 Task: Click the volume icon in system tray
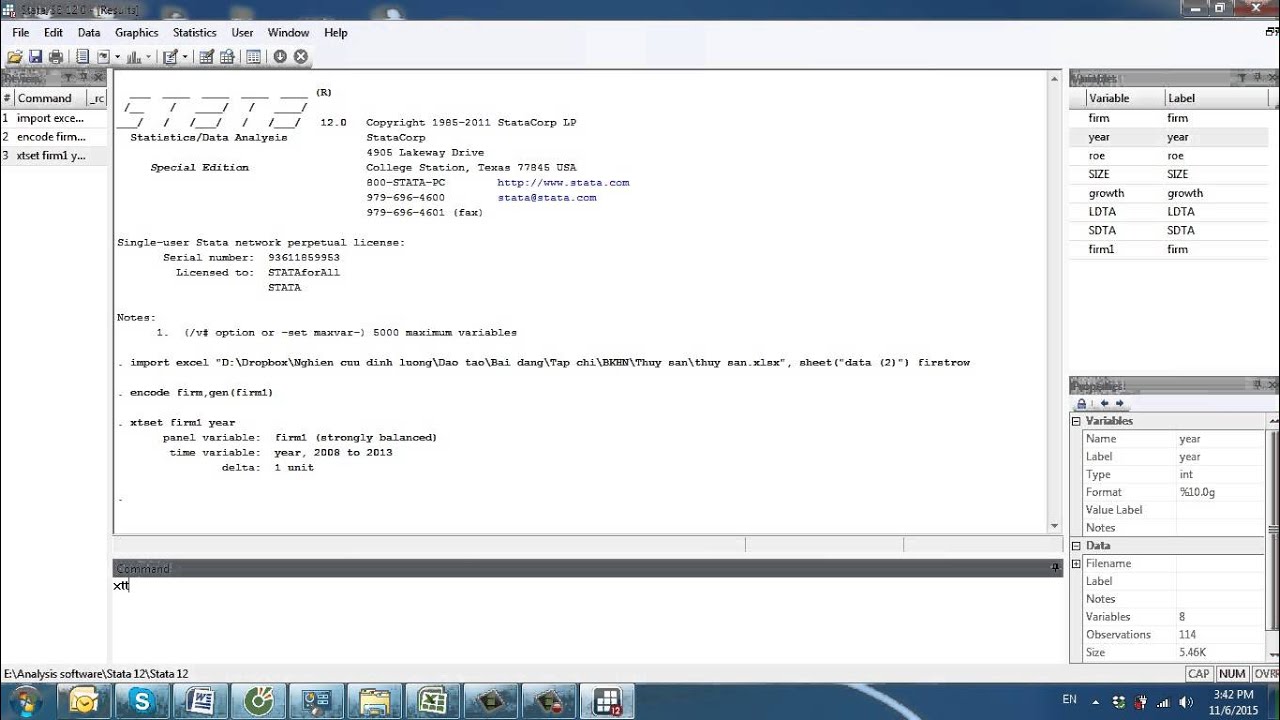[1186, 702]
